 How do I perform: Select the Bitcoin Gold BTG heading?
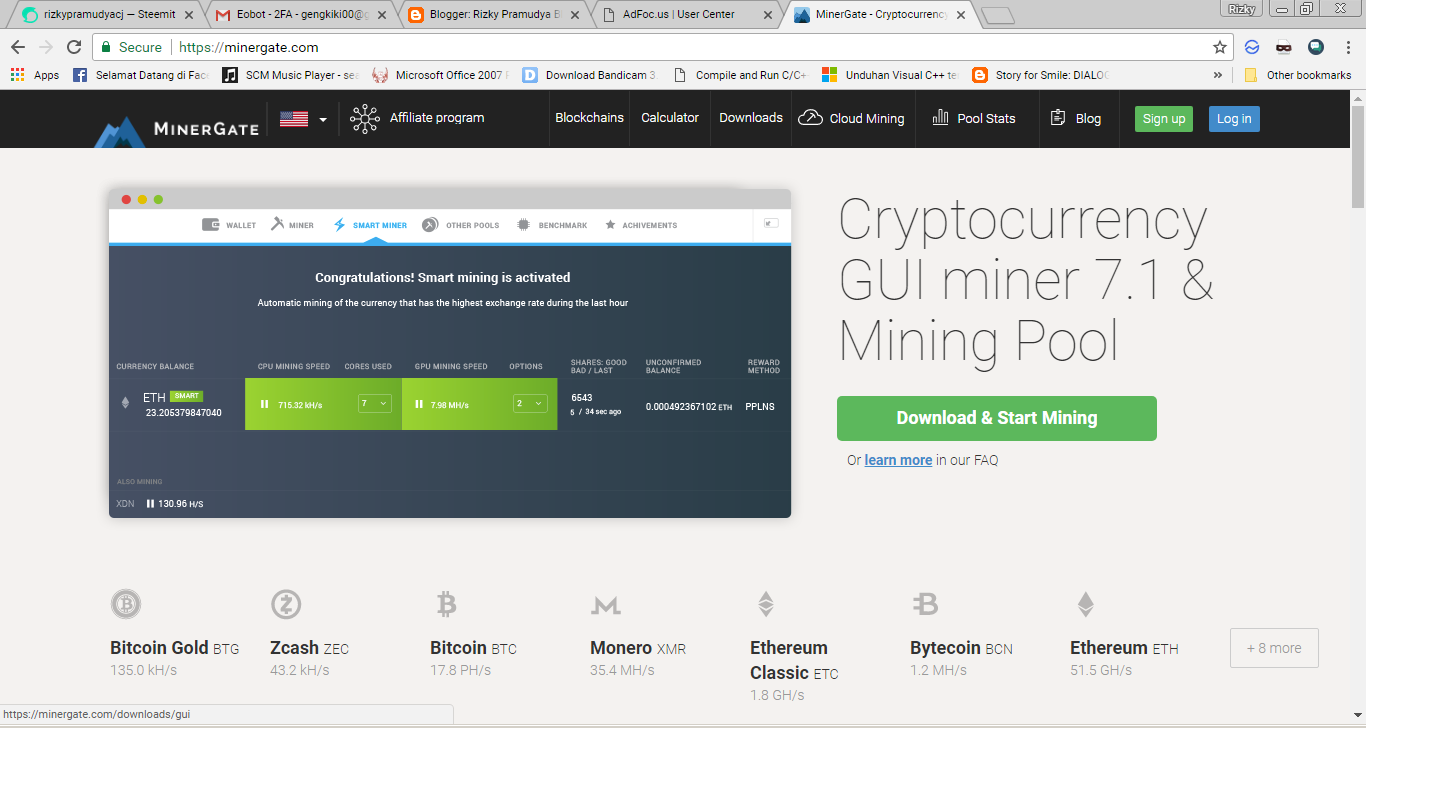pyautogui.click(x=175, y=648)
